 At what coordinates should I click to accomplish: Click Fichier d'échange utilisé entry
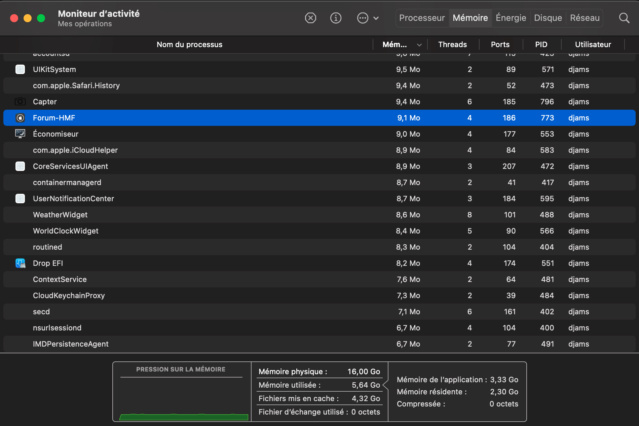click(319, 412)
